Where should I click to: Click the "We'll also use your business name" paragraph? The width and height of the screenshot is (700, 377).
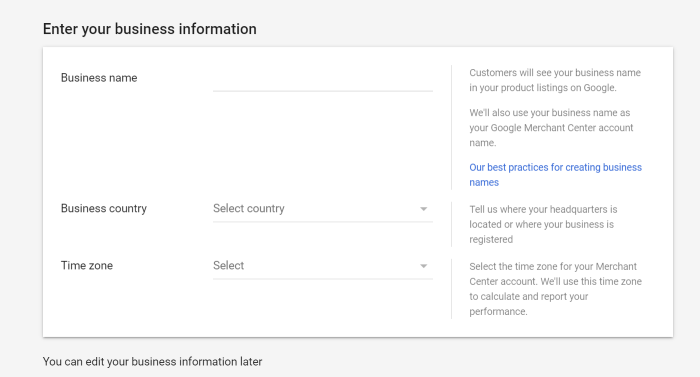click(551, 128)
